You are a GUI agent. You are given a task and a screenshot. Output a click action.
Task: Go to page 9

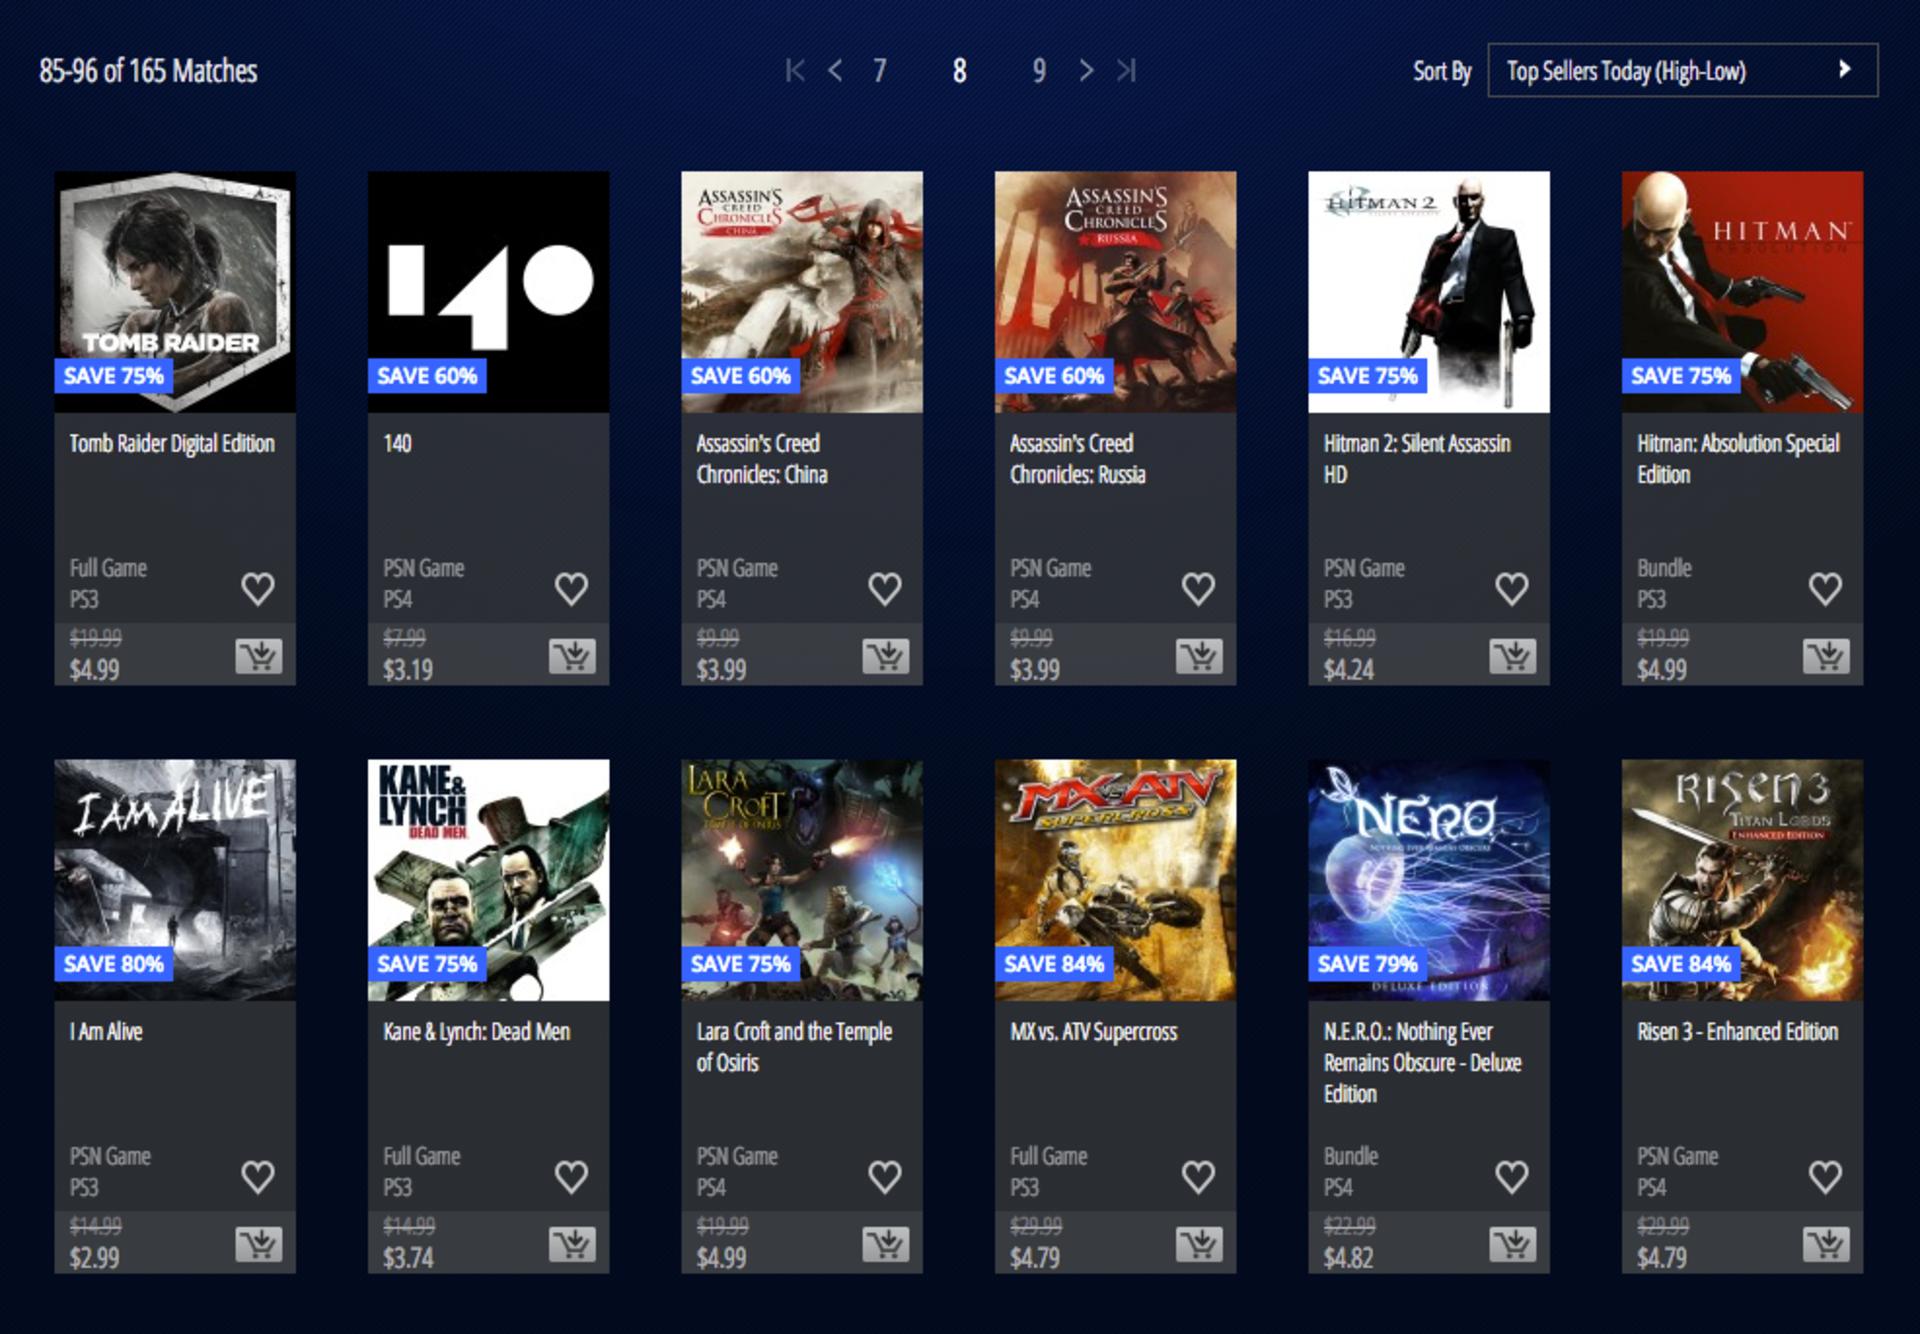coord(1040,70)
